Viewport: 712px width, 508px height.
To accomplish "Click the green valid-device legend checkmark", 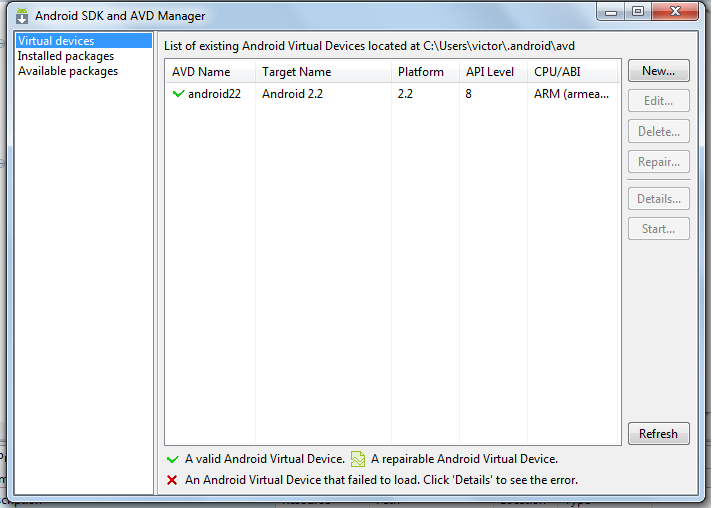I will click(x=173, y=459).
